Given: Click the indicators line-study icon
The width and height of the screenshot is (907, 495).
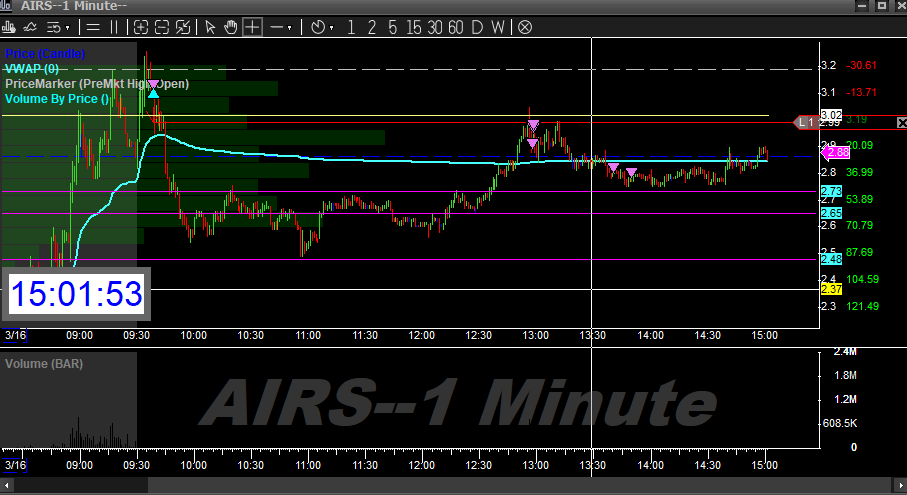Looking at the screenshot, I should coord(30,27).
